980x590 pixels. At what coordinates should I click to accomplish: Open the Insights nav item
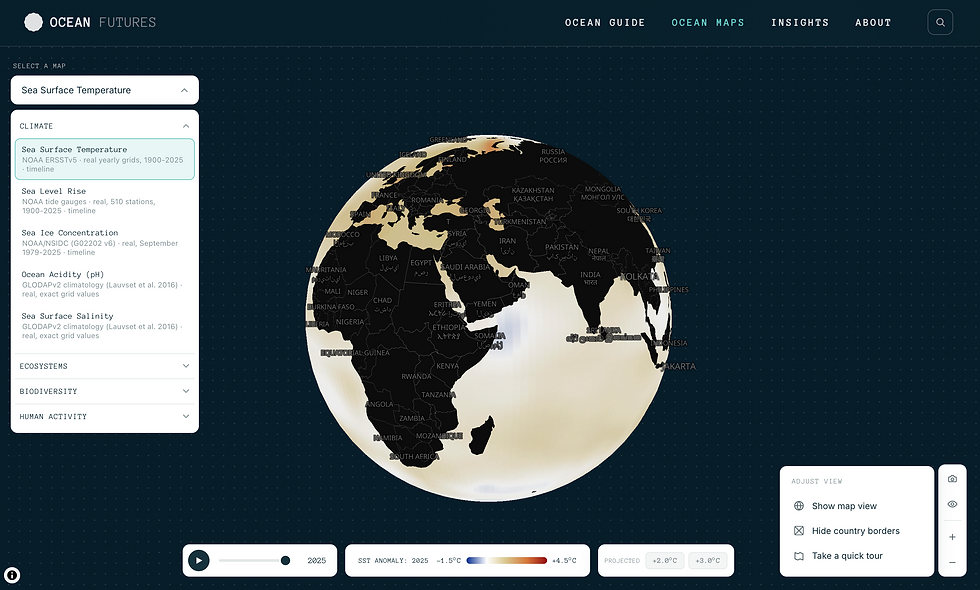point(800,22)
